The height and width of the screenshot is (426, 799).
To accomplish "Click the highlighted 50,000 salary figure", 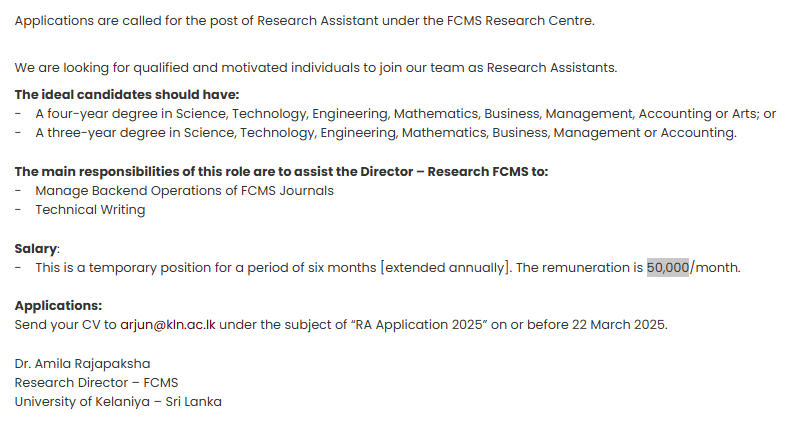I will tap(668, 267).
